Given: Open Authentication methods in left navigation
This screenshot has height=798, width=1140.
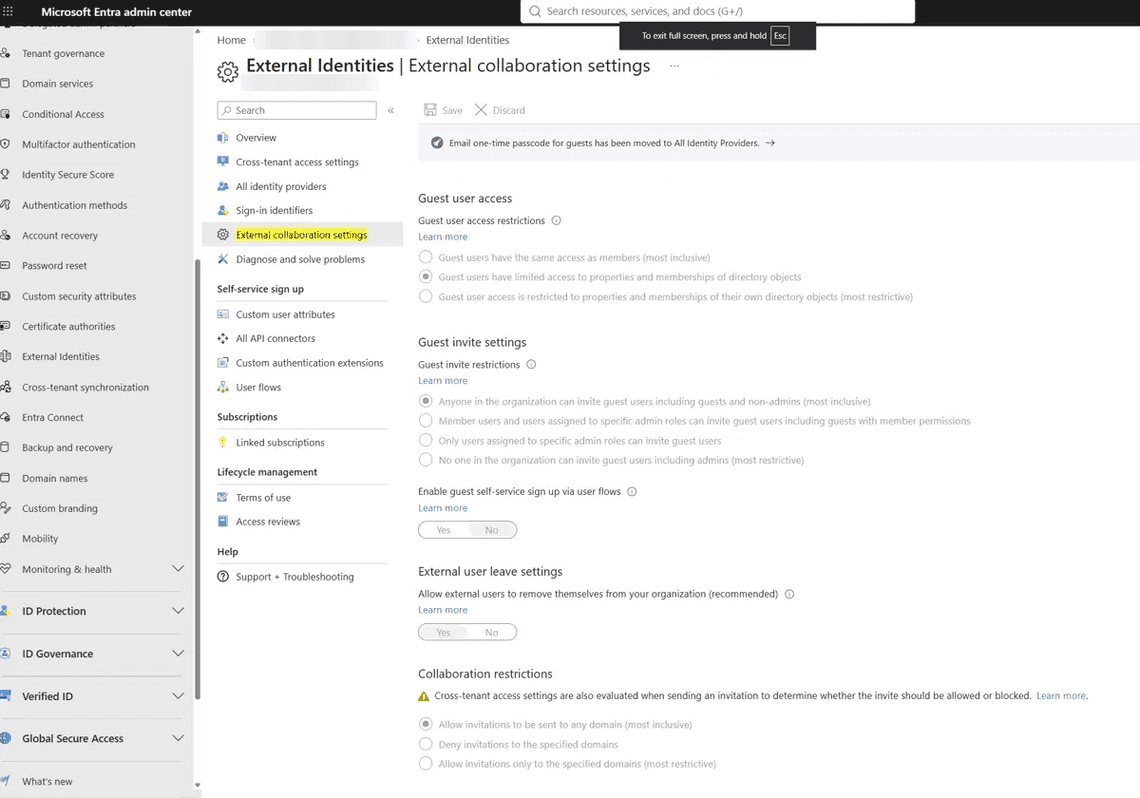Looking at the screenshot, I should click(74, 205).
